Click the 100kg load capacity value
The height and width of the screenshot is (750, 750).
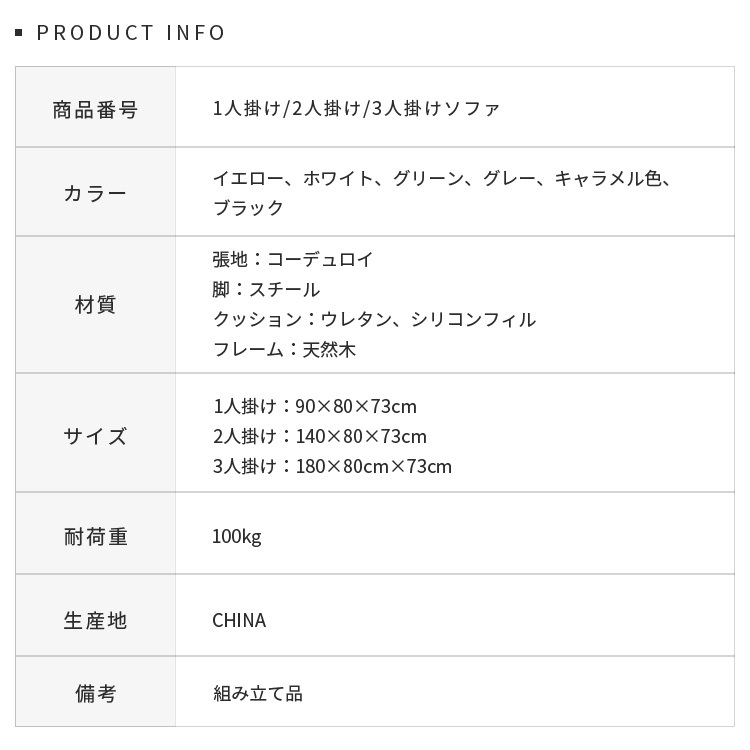tap(236, 537)
